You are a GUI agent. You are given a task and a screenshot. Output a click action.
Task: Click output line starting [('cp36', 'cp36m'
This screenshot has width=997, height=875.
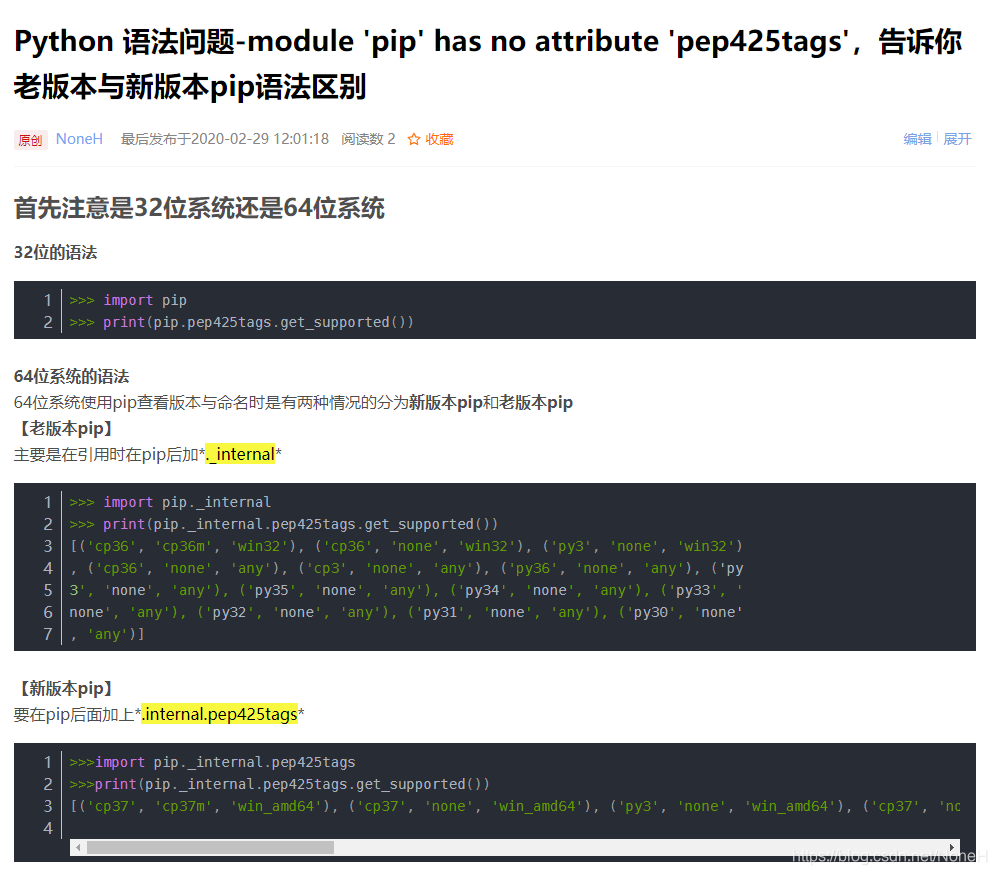click(x=406, y=546)
